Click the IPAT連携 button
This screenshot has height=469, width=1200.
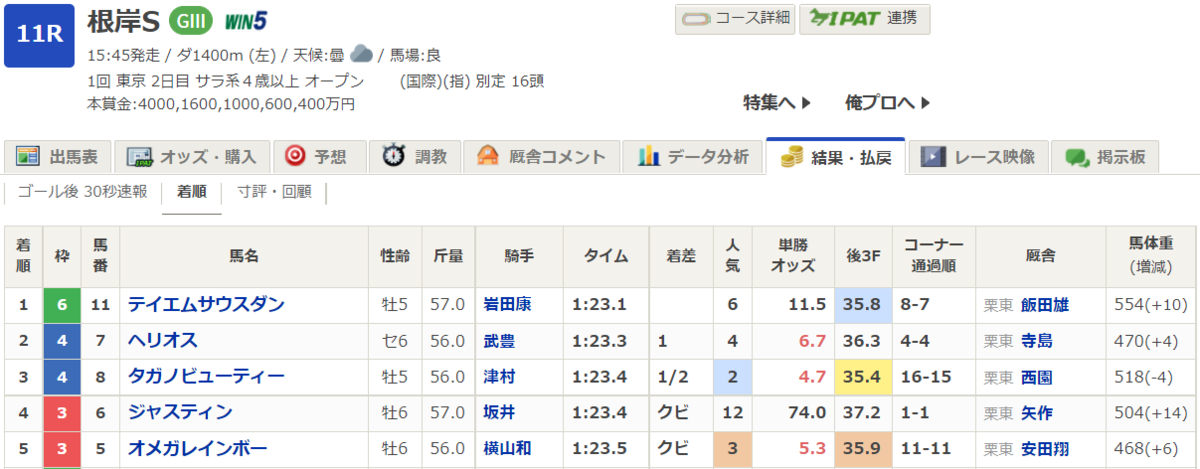tap(865, 18)
